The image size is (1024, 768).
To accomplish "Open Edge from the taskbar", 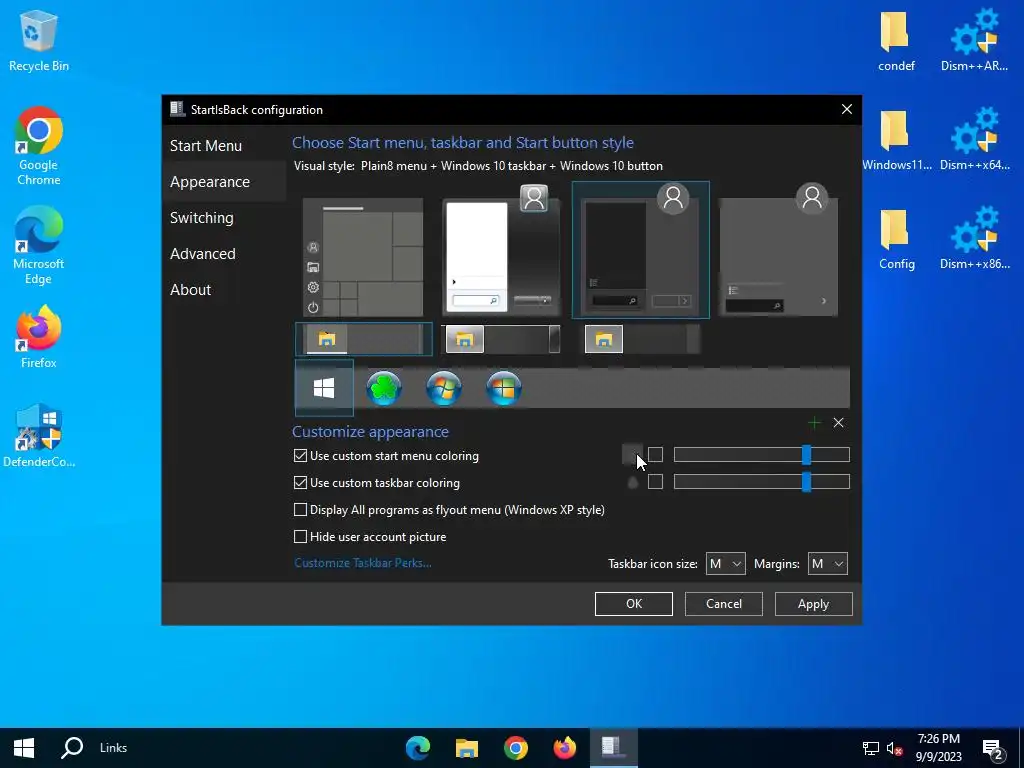I will [x=418, y=748].
